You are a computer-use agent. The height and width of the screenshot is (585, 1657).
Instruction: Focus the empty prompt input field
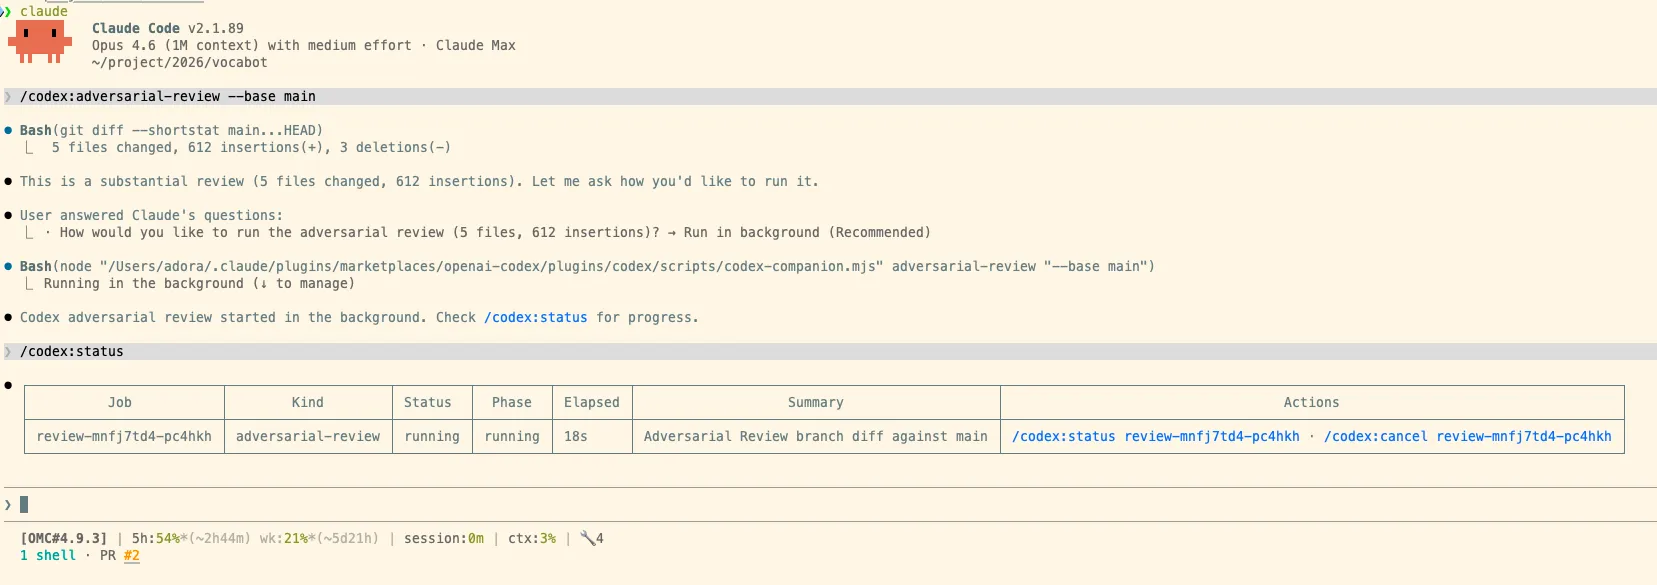[800, 505]
